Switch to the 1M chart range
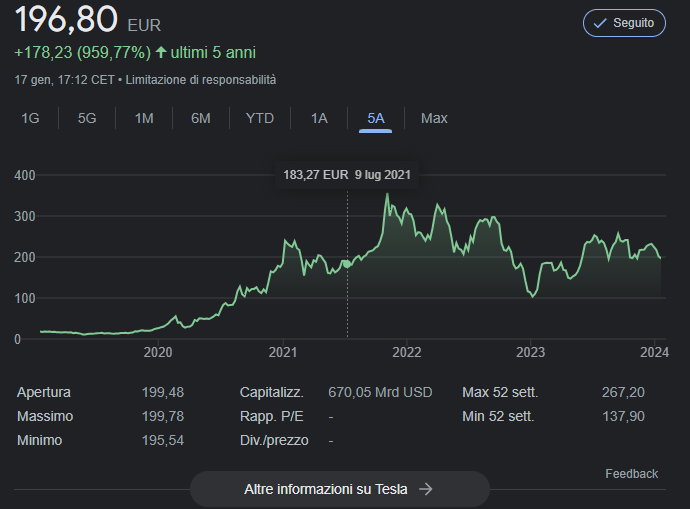This screenshot has width=690, height=509. tap(144, 118)
